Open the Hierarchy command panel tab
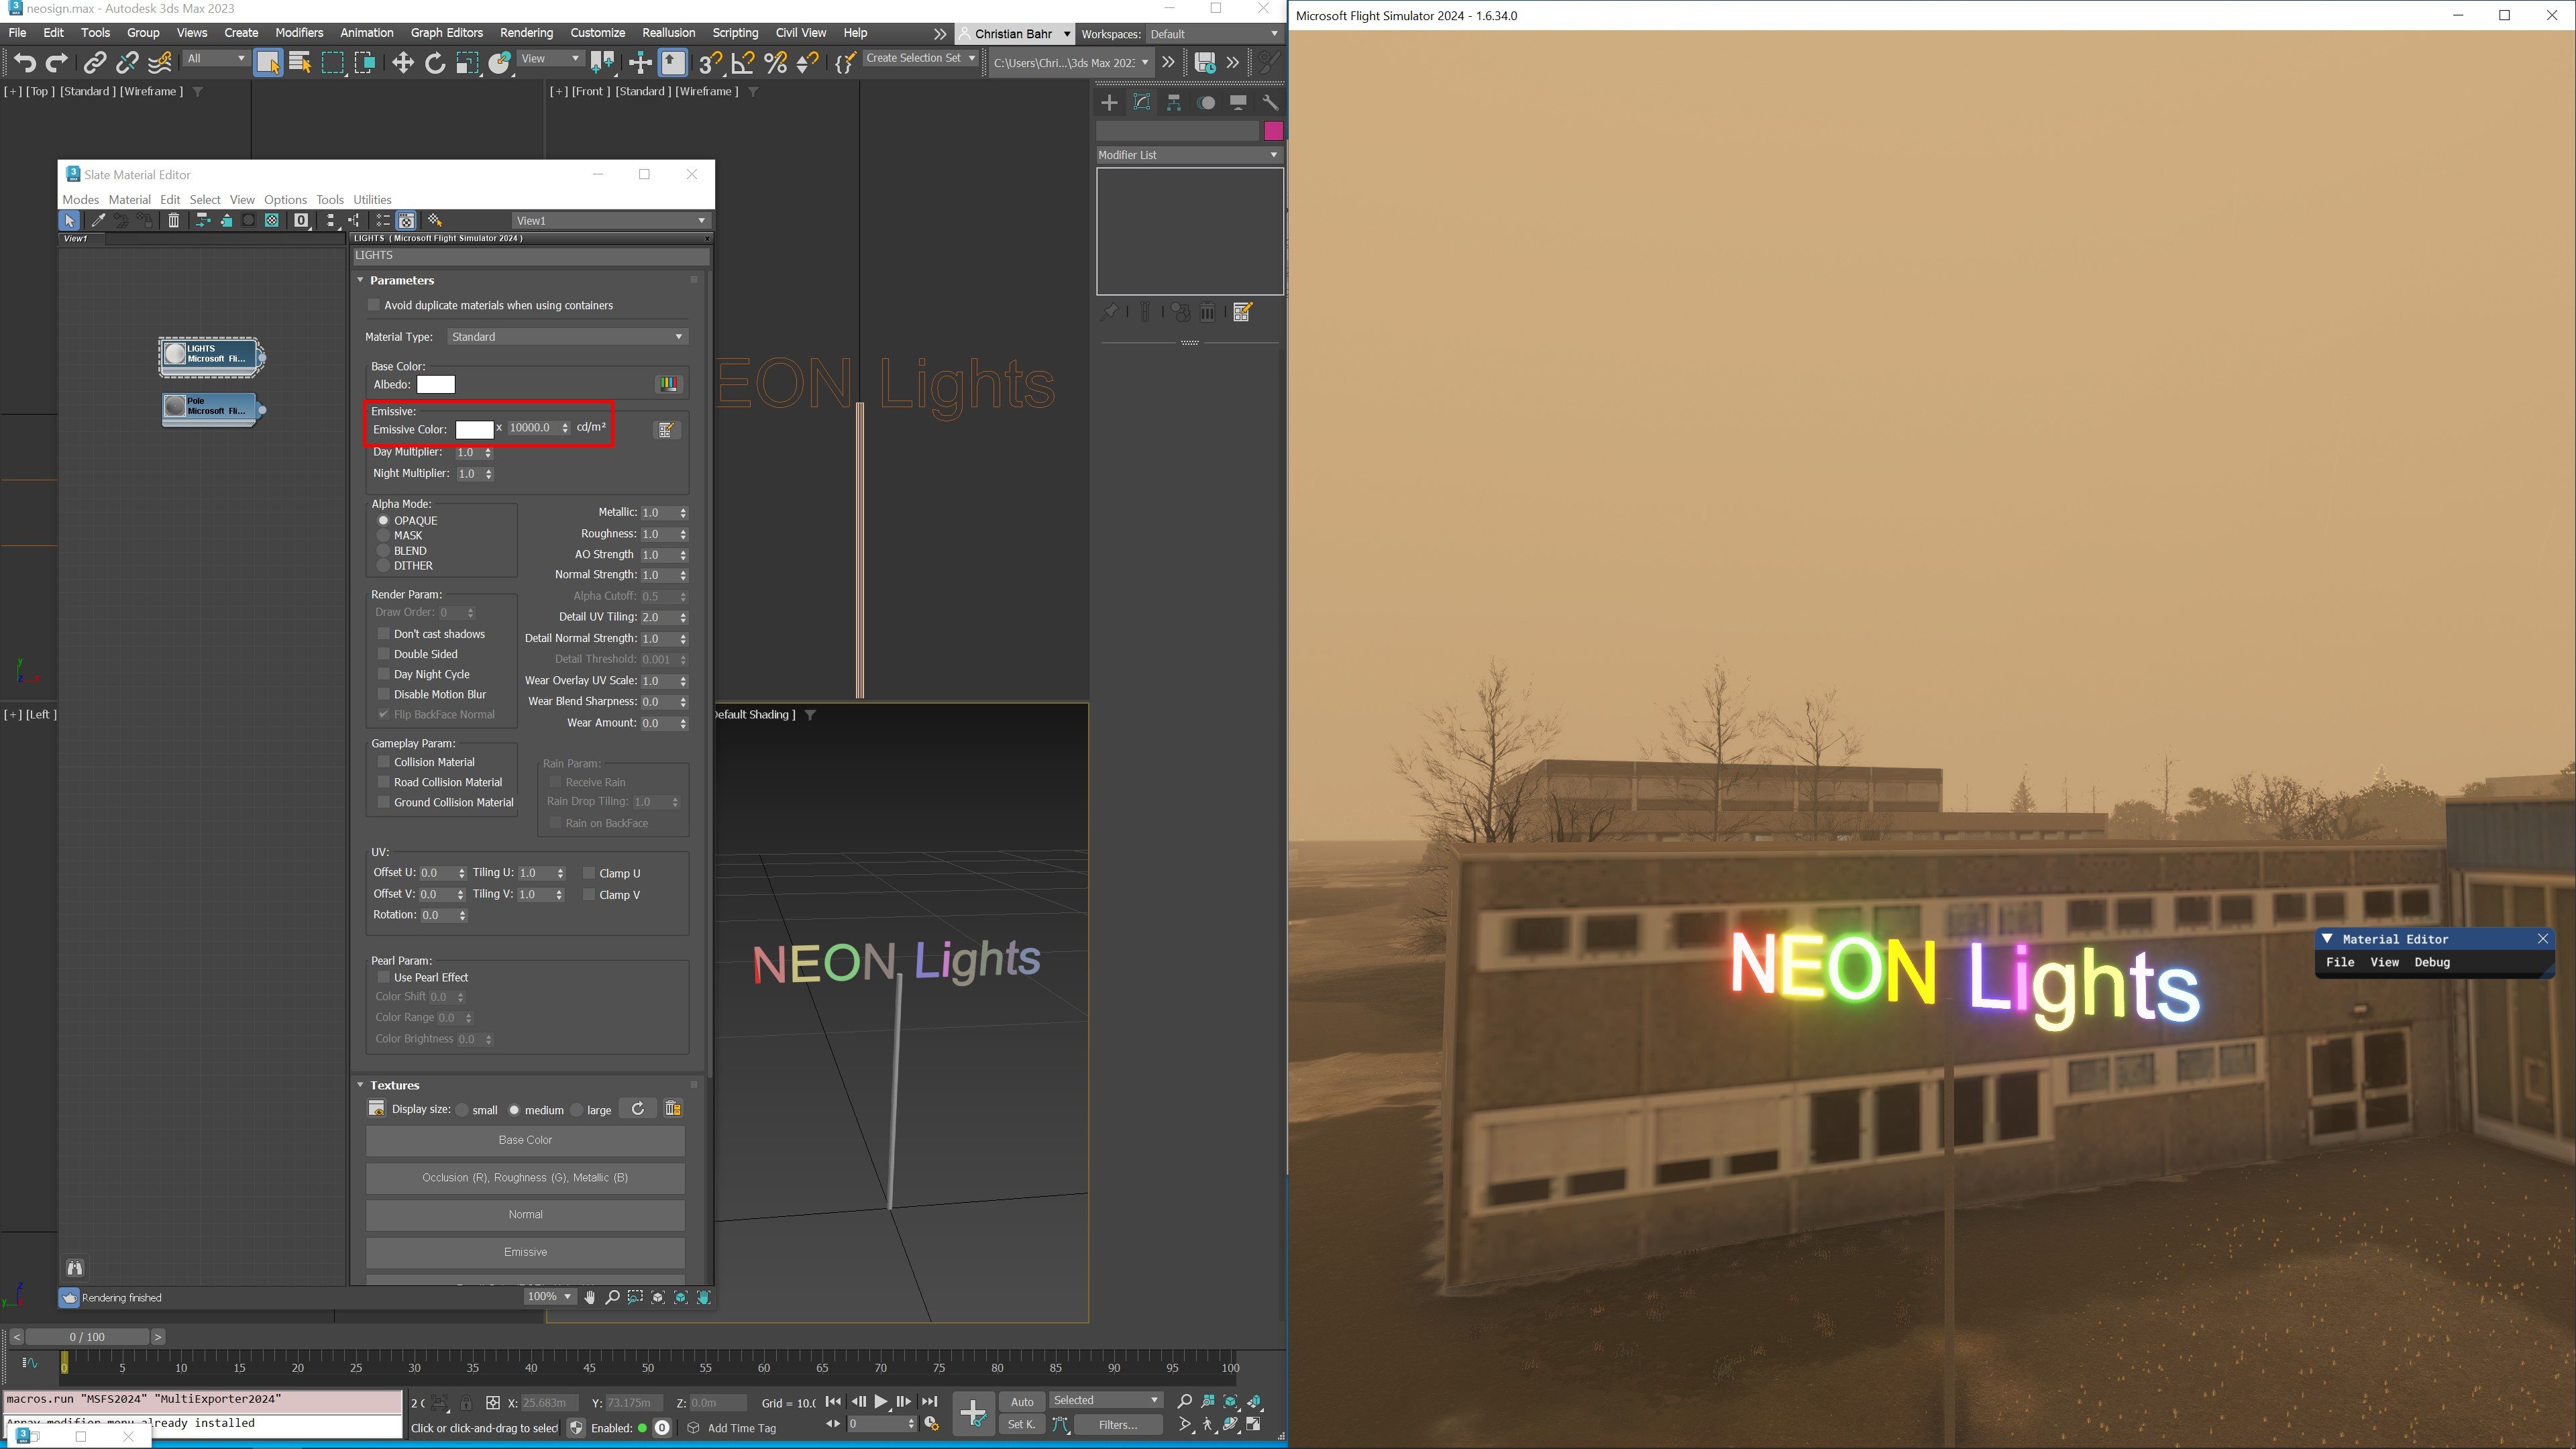The height and width of the screenshot is (1449, 2576). (1174, 103)
